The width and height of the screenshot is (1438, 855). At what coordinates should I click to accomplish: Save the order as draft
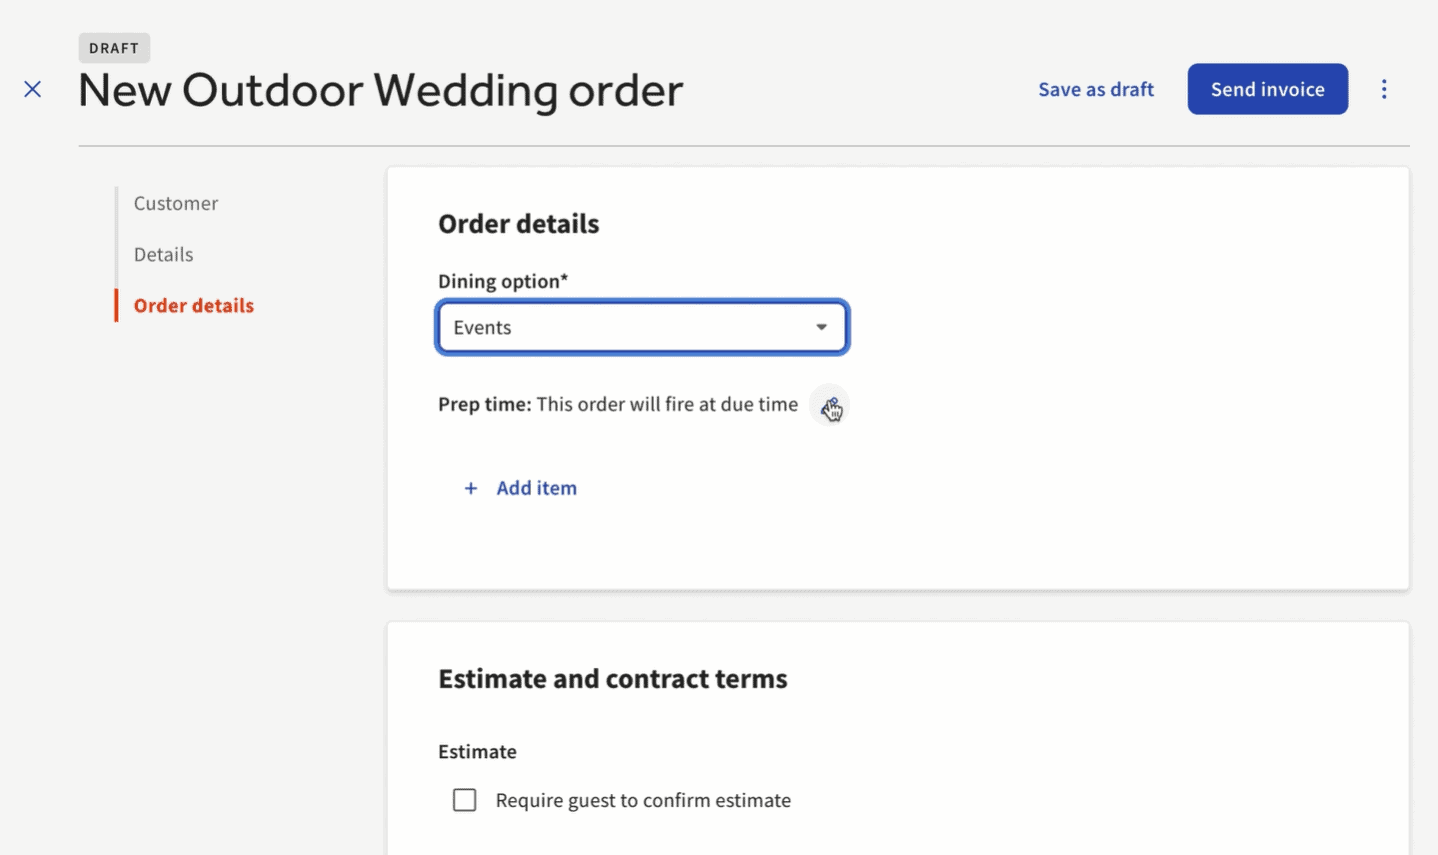click(1096, 89)
